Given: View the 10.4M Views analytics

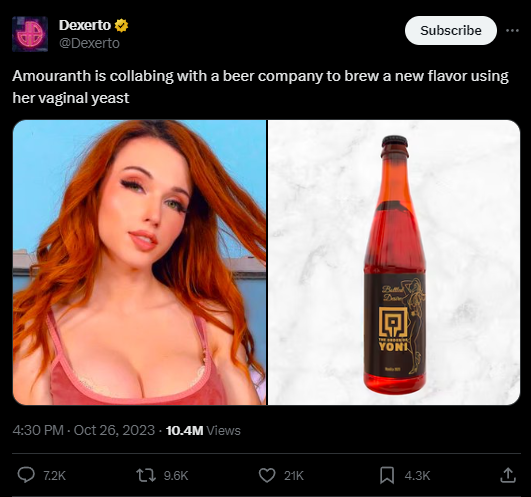Looking at the screenshot, I should click(x=203, y=430).
